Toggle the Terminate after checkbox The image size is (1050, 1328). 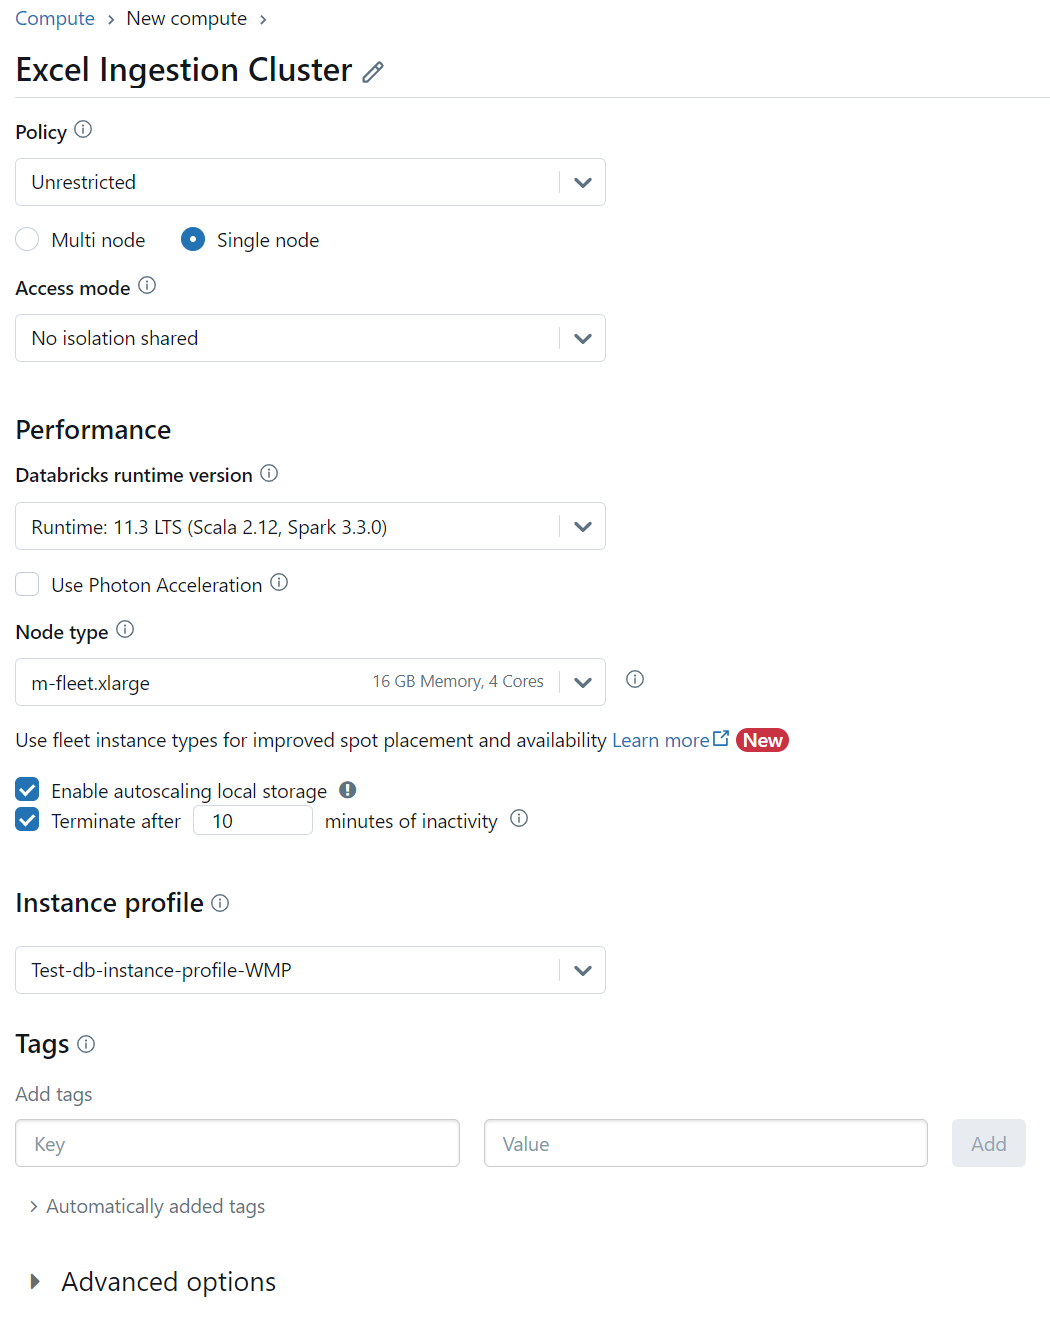27,820
